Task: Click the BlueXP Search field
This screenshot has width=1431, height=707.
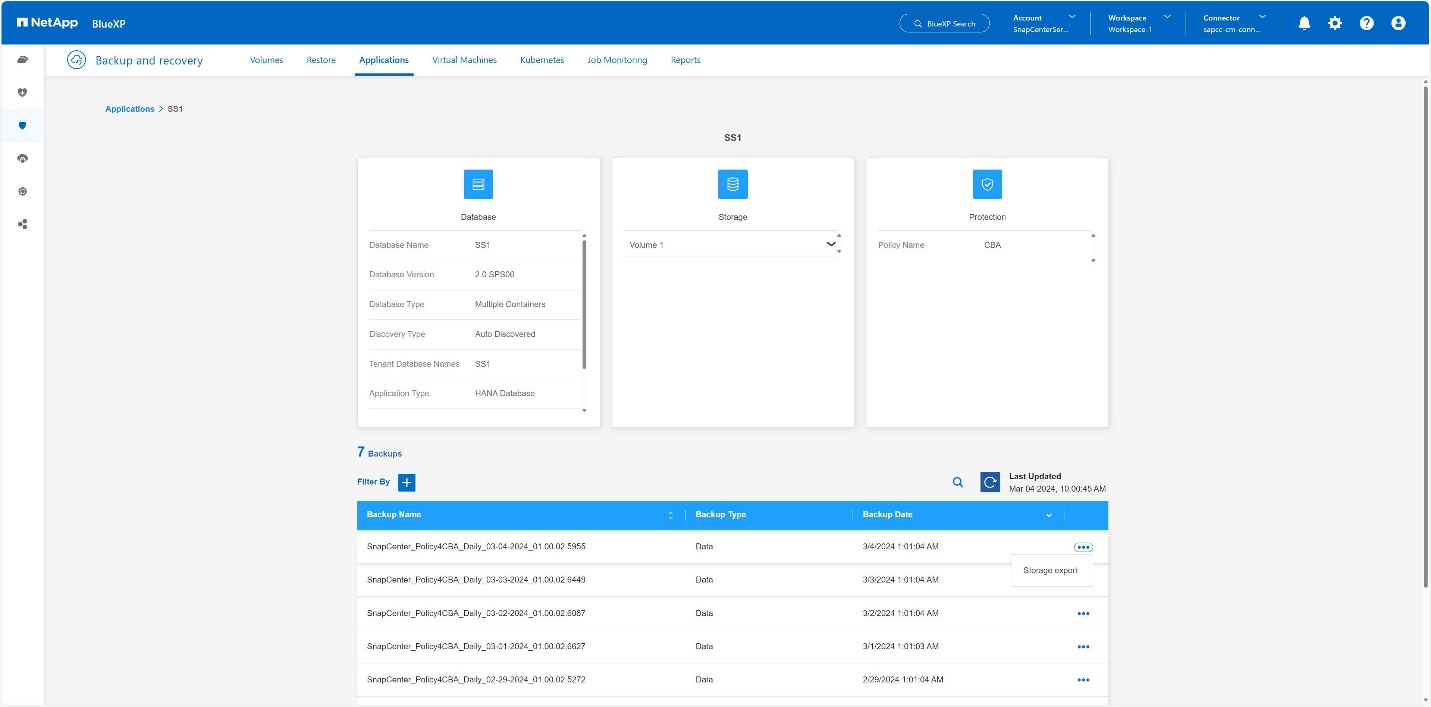Action: pyautogui.click(x=944, y=23)
